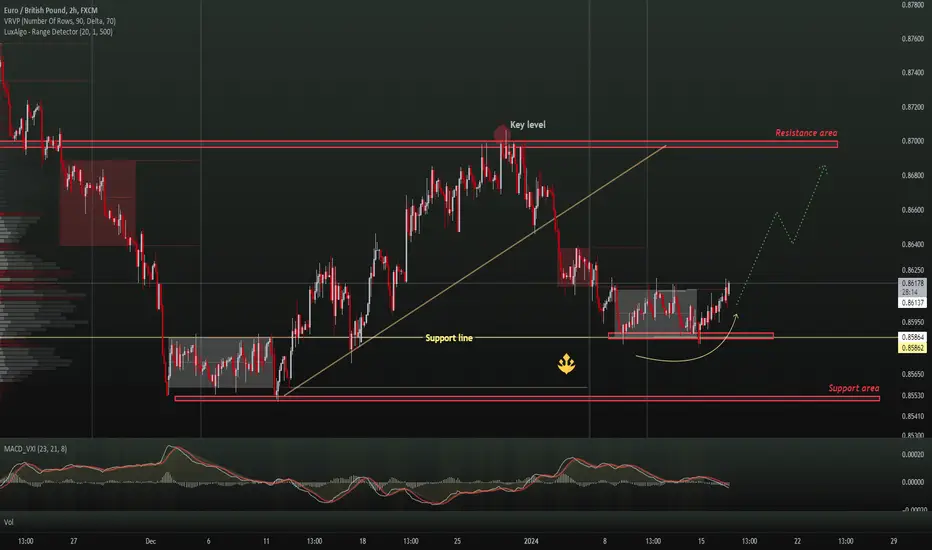The width and height of the screenshot is (932, 550).
Task: Select the Key level text annotation
Action: (528, 125)
